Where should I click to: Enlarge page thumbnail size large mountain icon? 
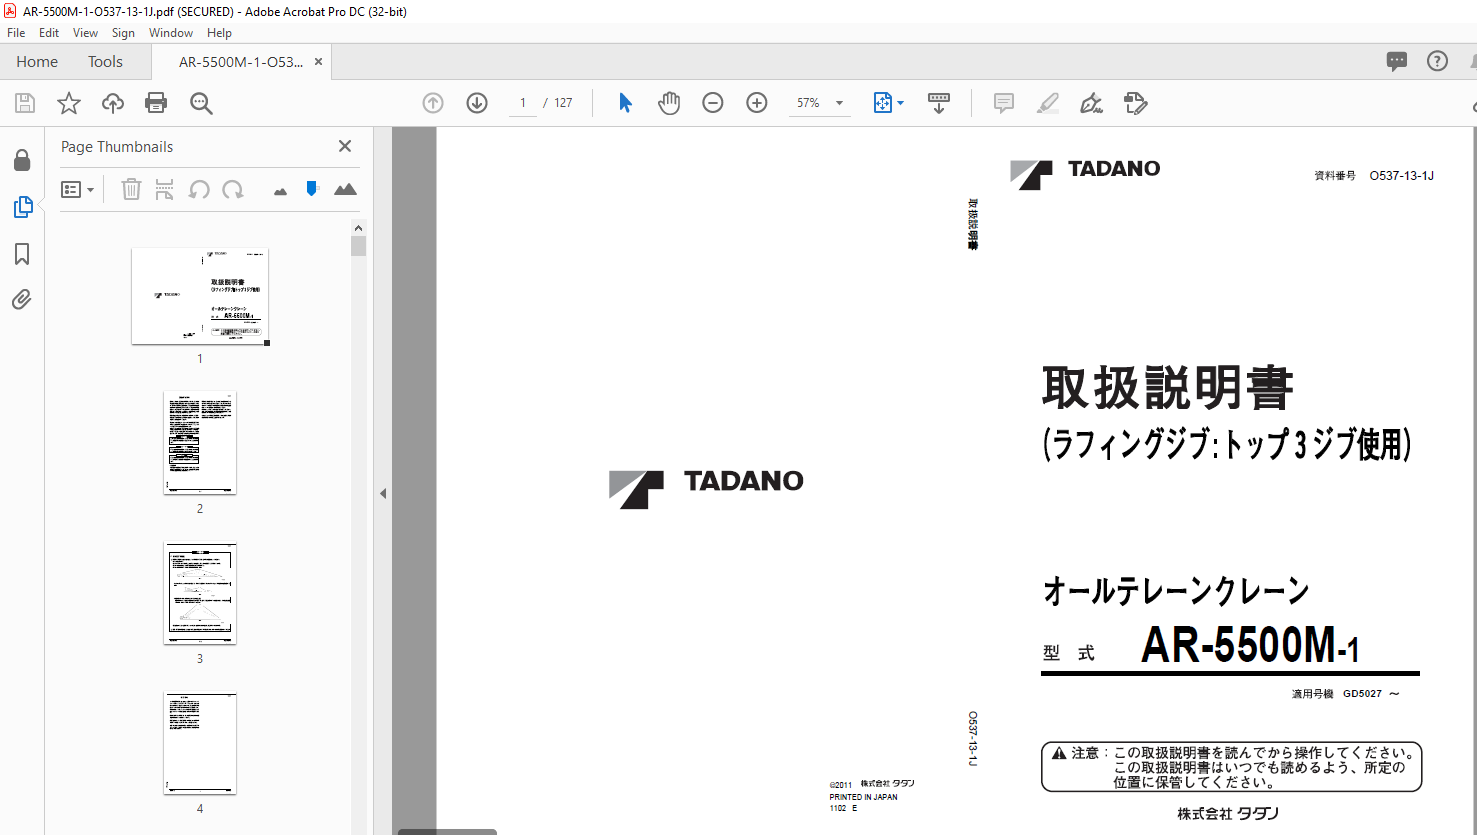click(345, 189)
